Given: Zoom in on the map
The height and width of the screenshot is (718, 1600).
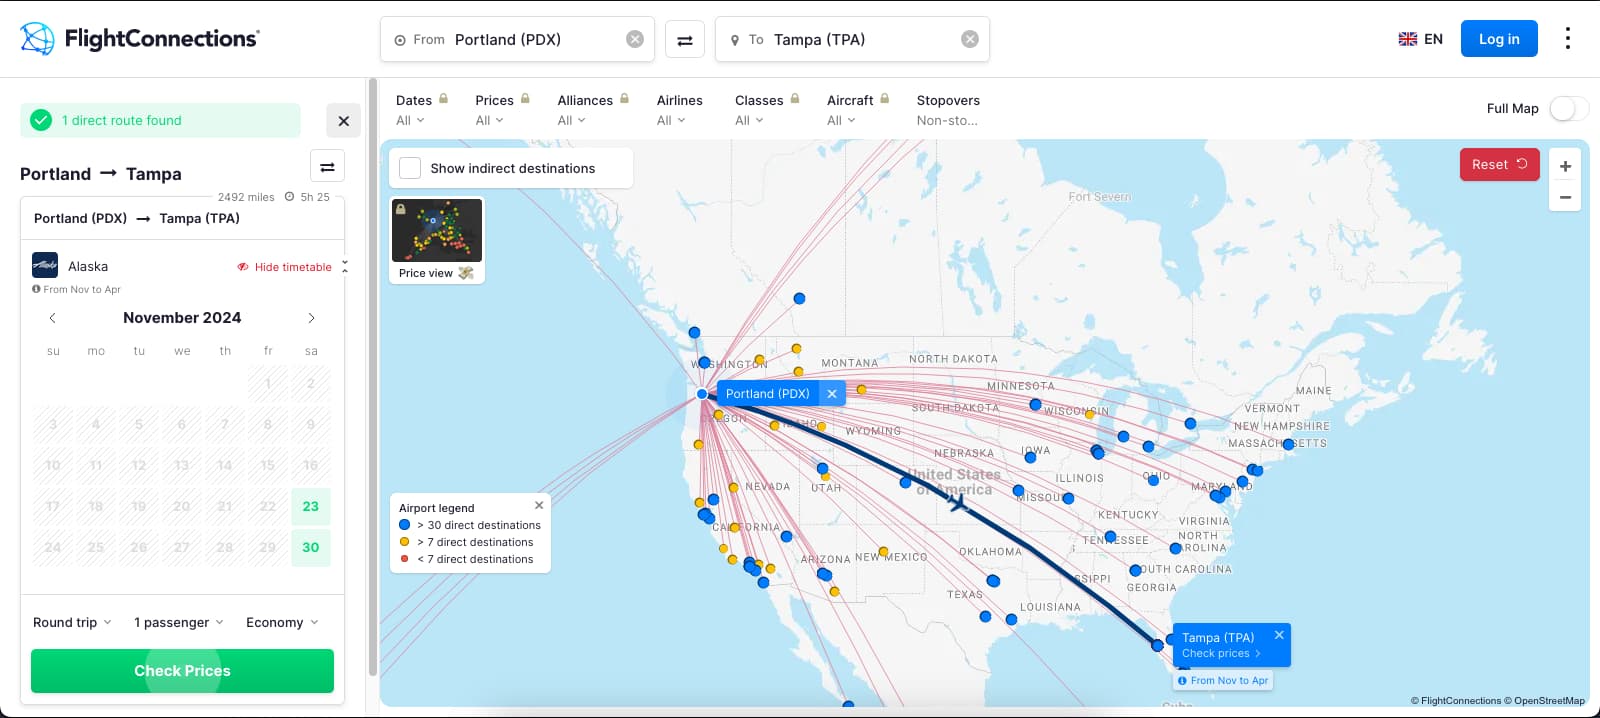Looking at the screenshot, I should [x=1565, y=166].
